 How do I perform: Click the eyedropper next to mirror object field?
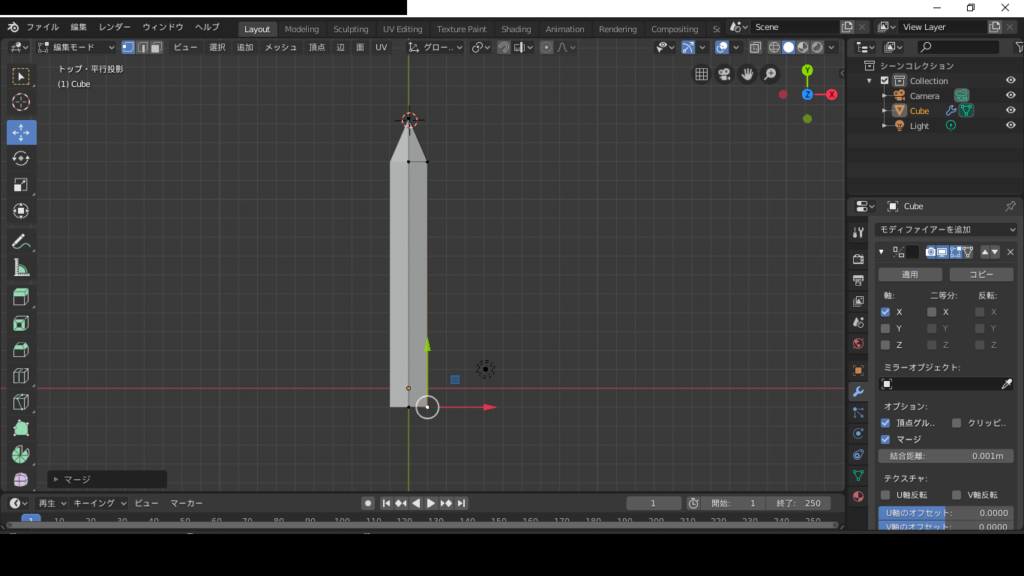coord(1006,384)
